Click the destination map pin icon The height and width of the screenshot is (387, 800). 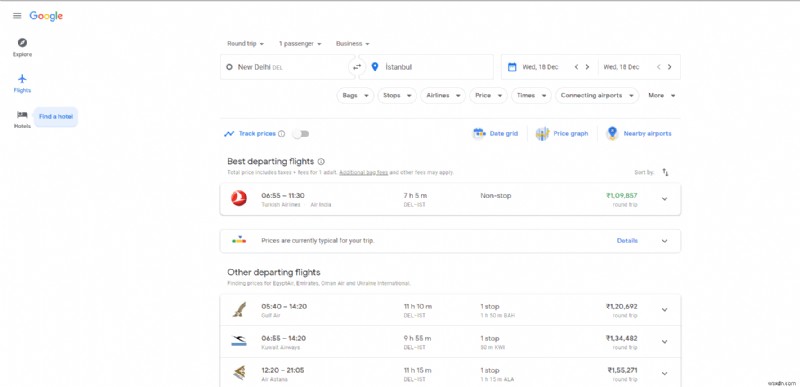click(375, 67)
